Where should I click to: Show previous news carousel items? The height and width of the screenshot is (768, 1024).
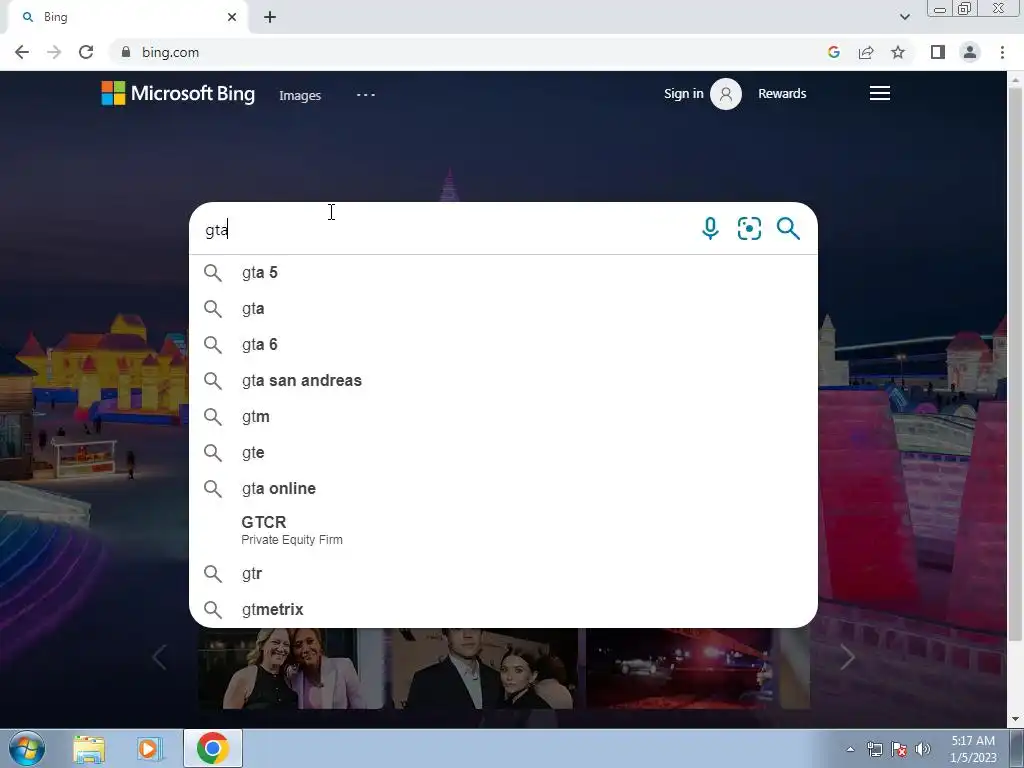coord(159,657)
